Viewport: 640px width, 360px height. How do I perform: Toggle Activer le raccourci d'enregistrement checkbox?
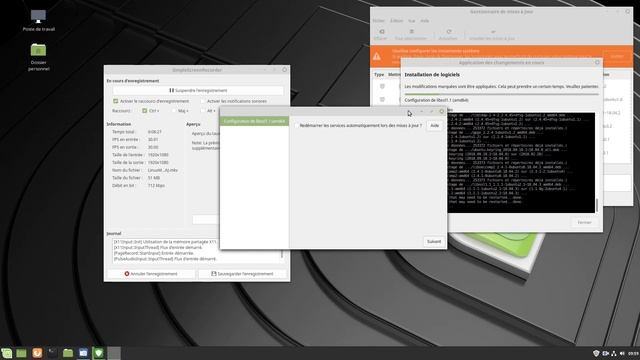click(116, 101)
